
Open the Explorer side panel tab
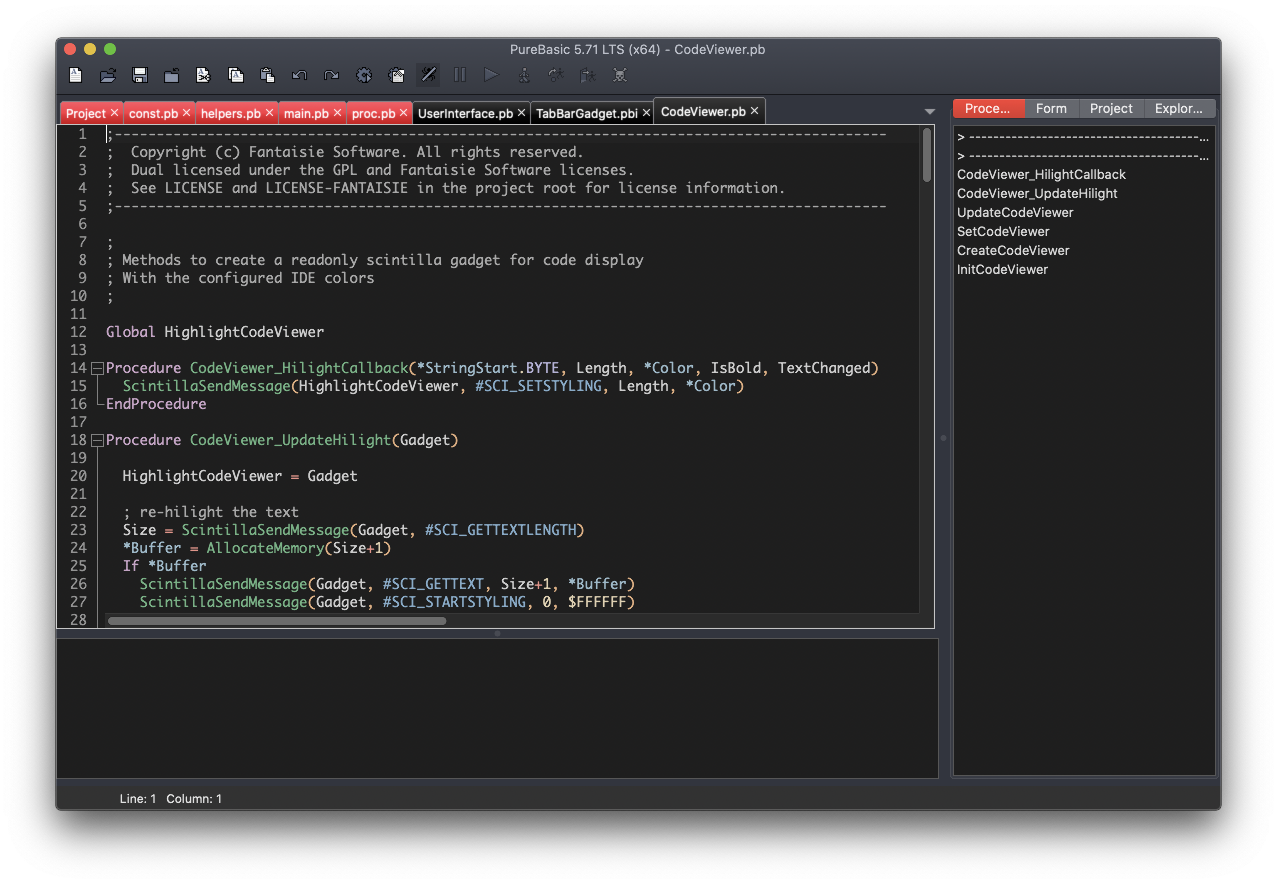(x=1179, y=108)
